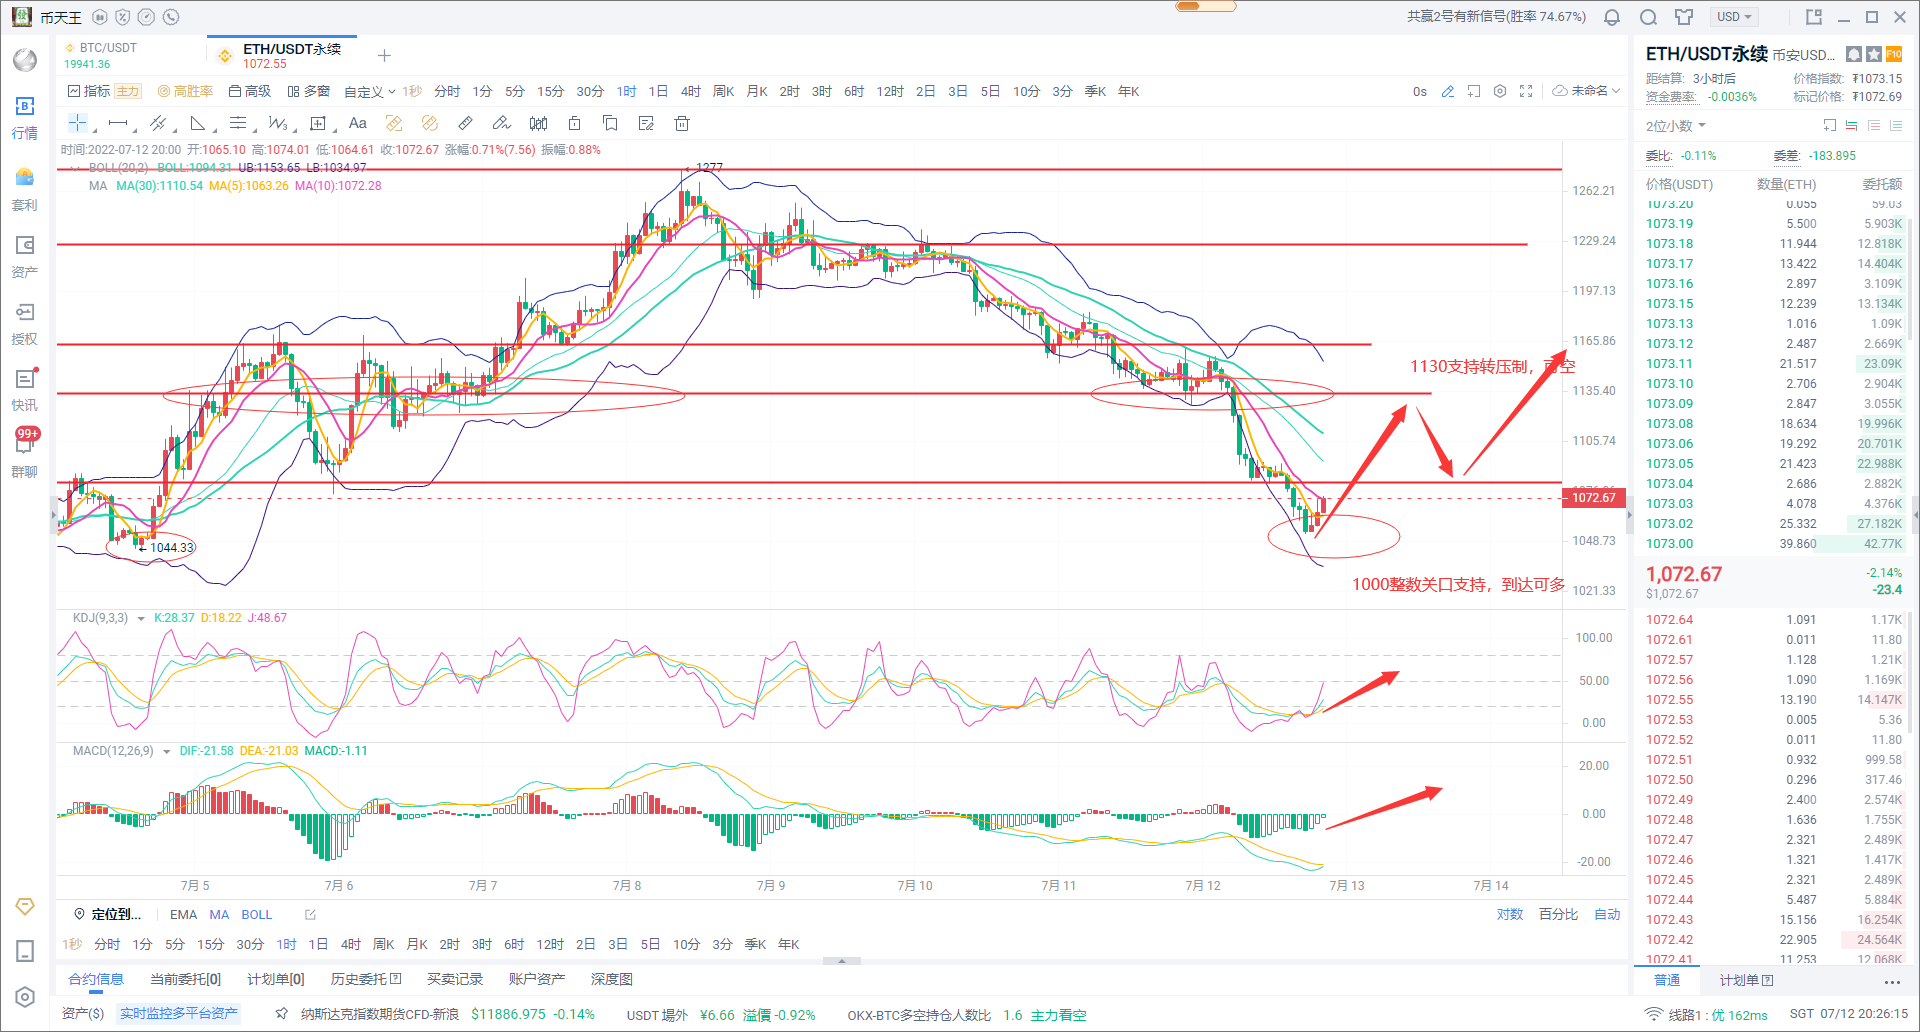
Task: Enter fullscreen chart mode
Action: coord(1526,91)
